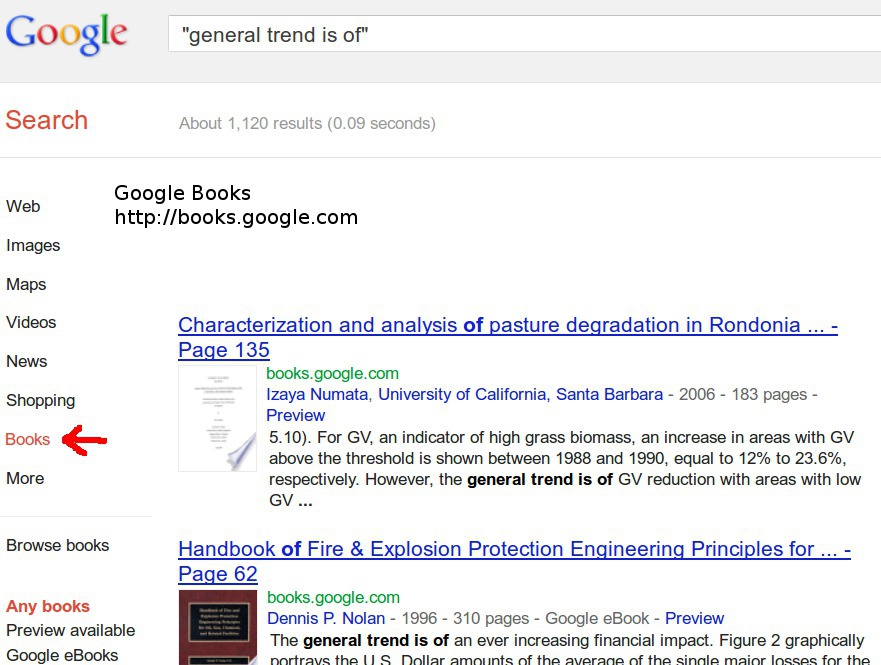Viewport: 881px width, 665px height.
Task: Filter by Preview available books
Action: (71, 630)
